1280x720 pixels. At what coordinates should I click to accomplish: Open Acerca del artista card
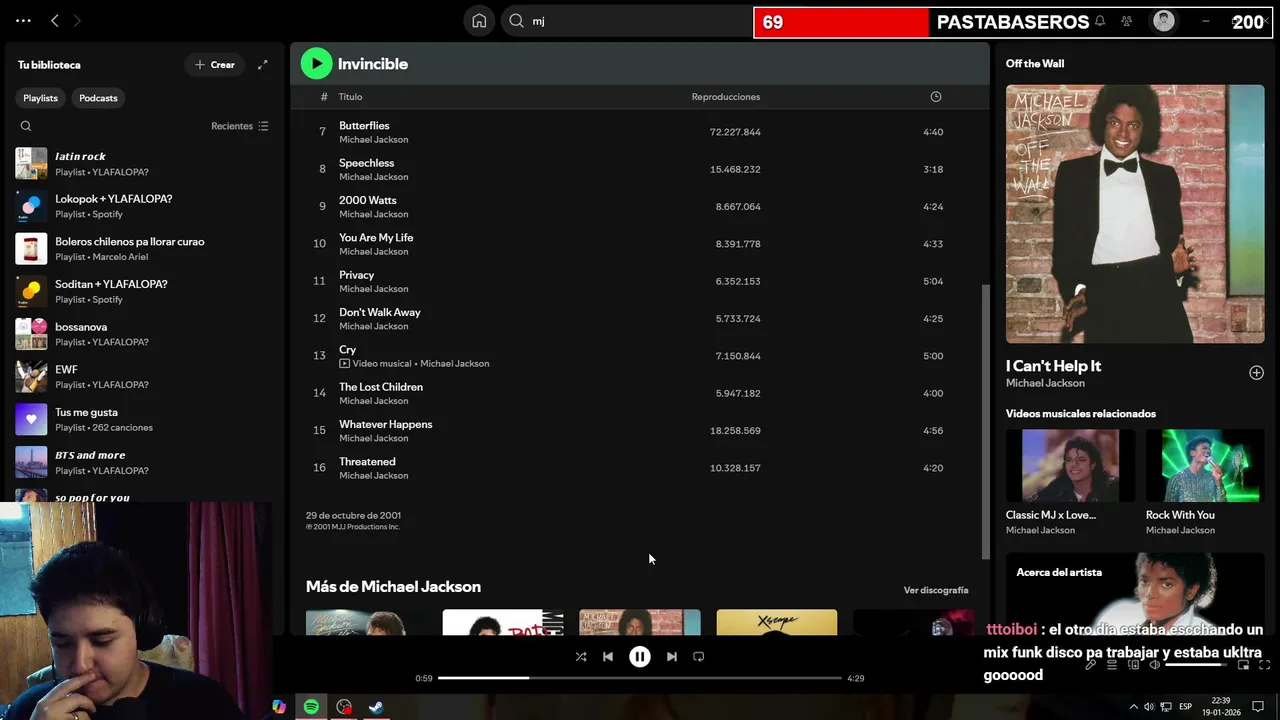pos(1135,594)
